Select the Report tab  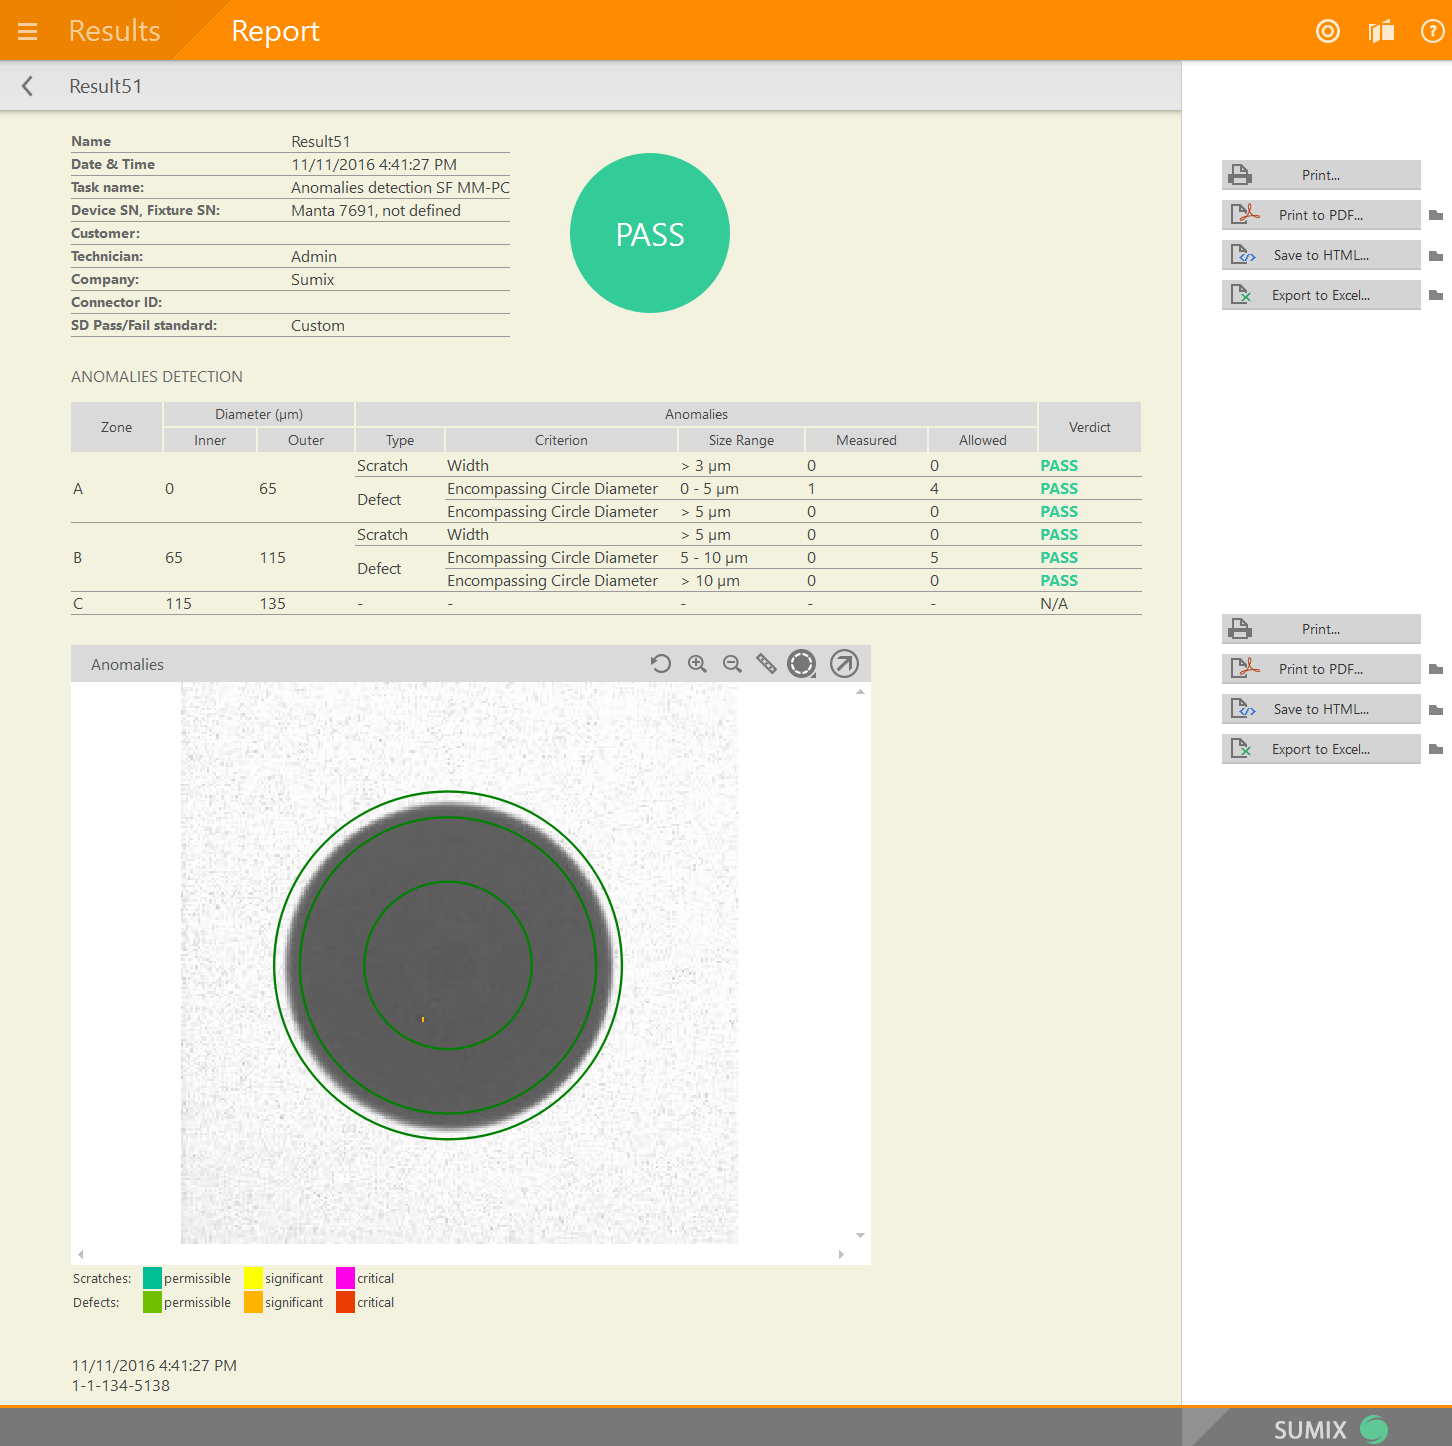275,31
